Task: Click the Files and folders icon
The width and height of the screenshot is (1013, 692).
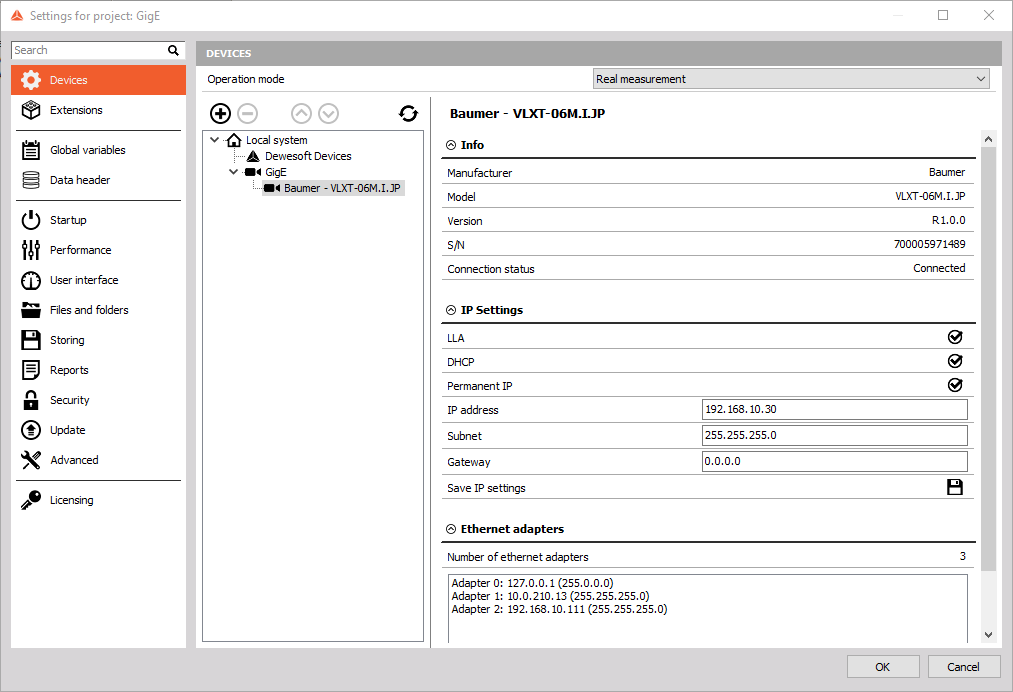Action: (31, 310)
